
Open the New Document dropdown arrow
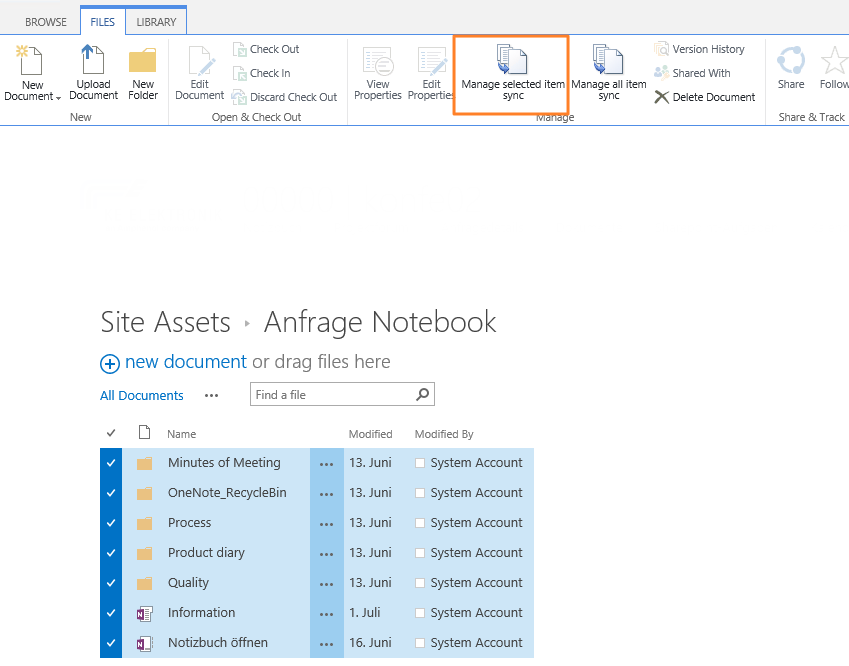58,98
